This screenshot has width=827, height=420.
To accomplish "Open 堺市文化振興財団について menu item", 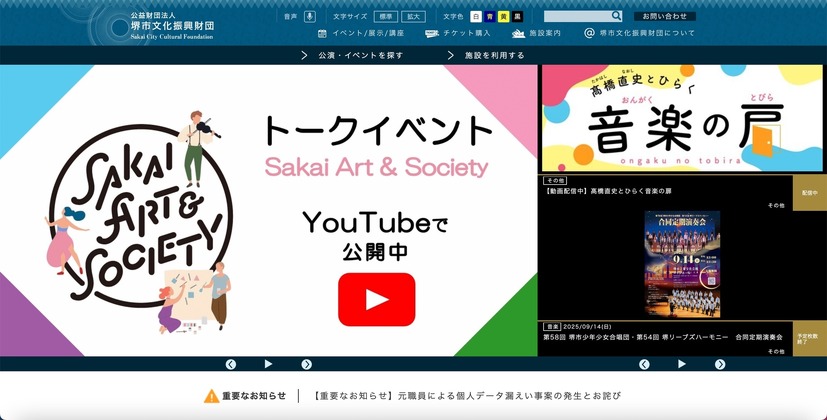I will pos(647,33).
